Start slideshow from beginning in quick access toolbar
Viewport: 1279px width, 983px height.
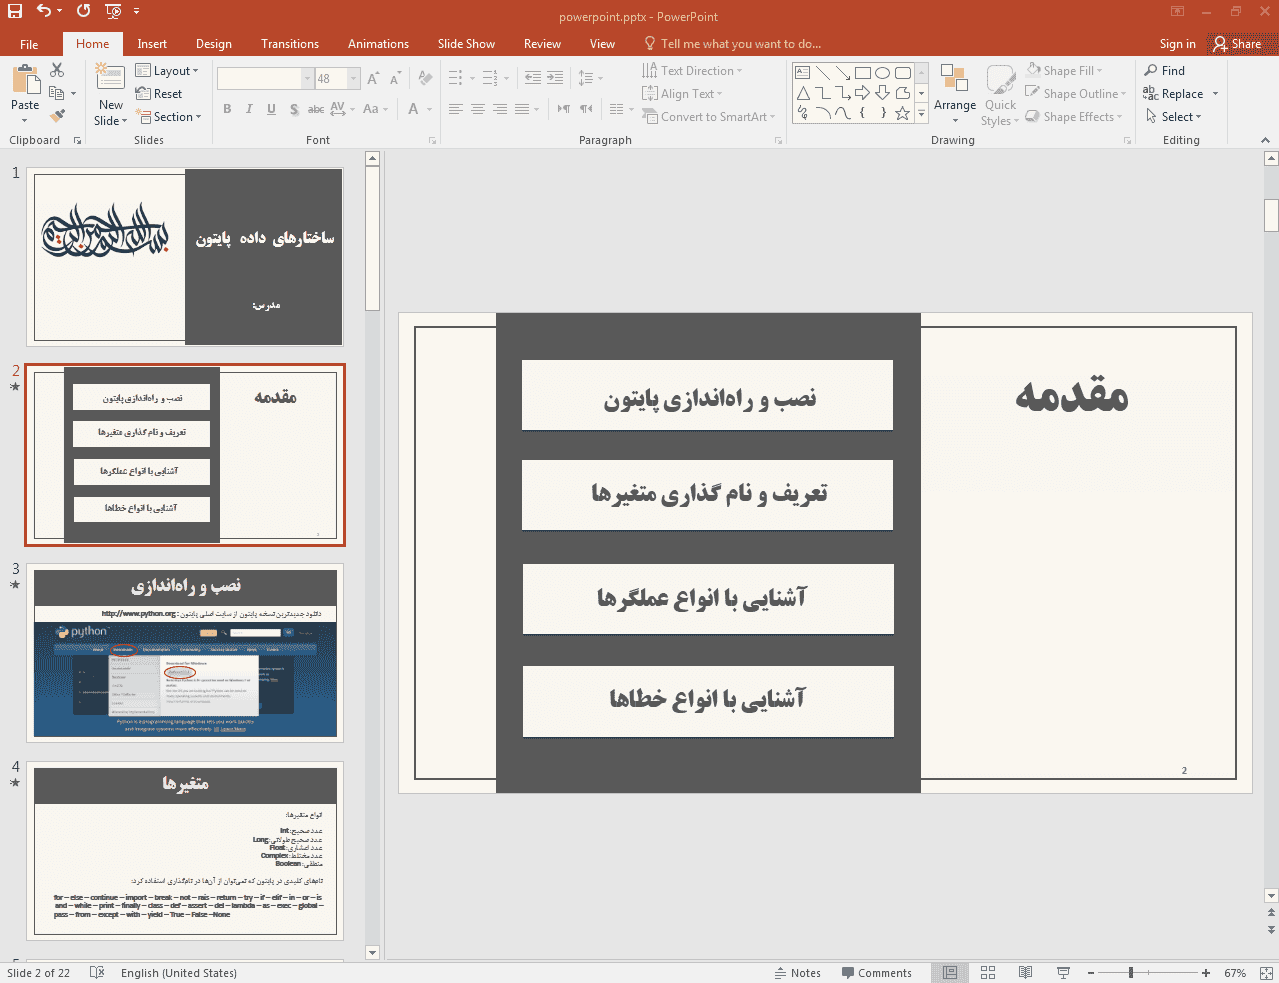(113, 11)
